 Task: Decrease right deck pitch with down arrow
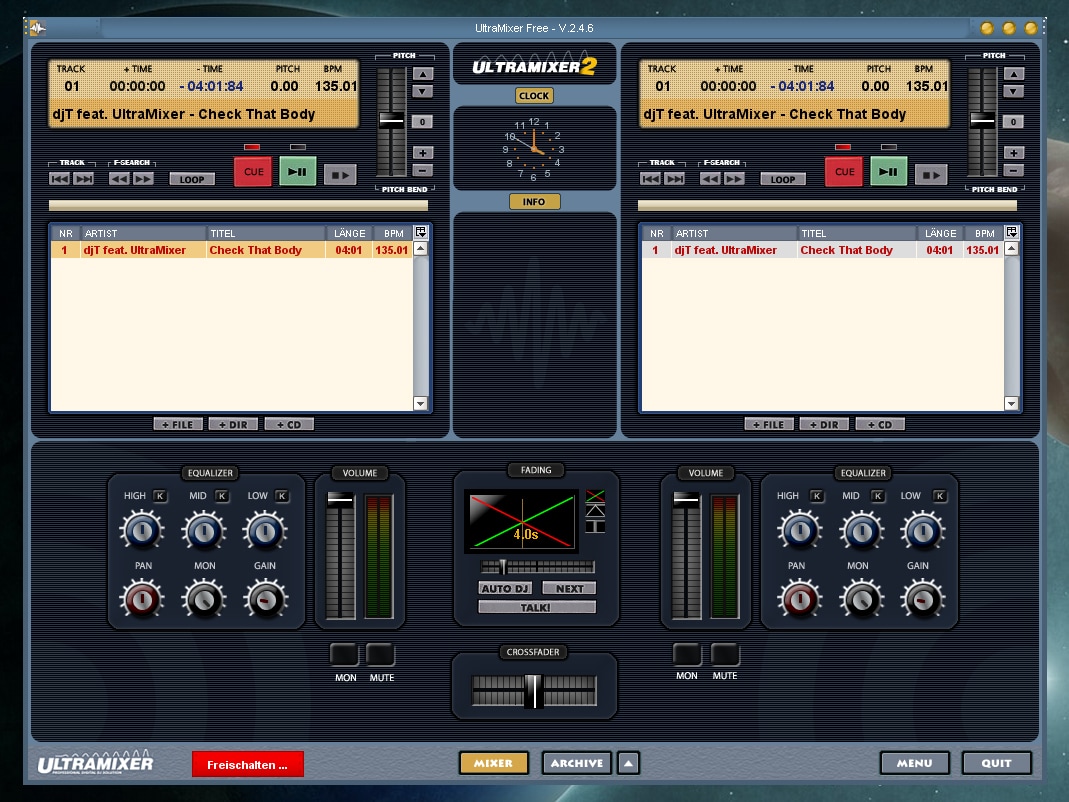click(1014, 91)
